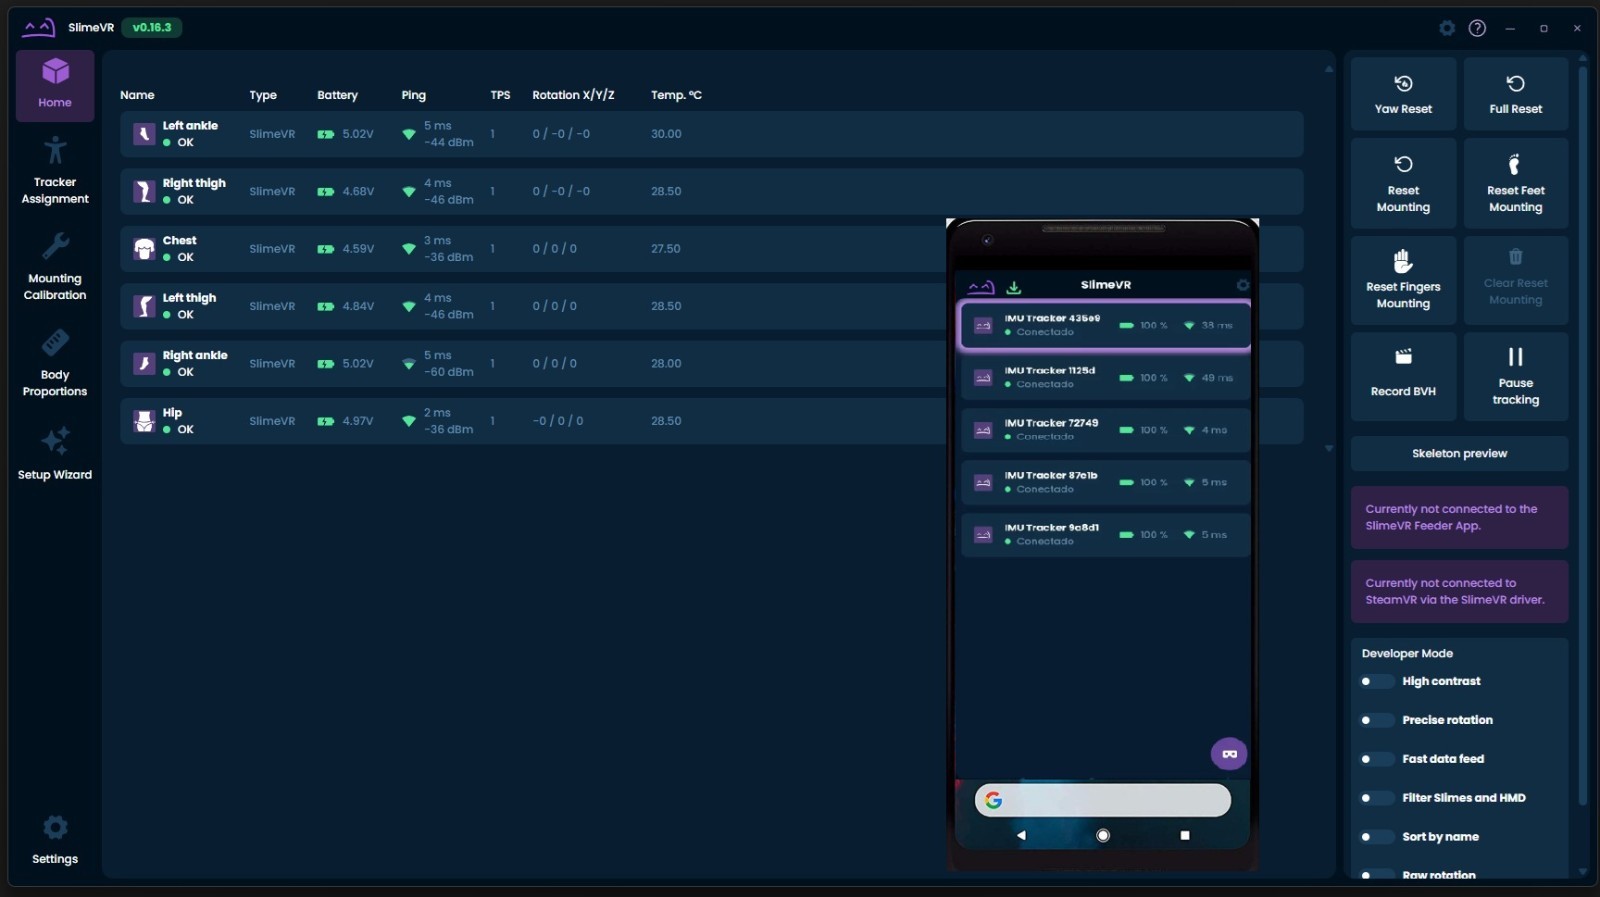
Task: Click the Google search bar on phone
Action: pos(1103,800)
